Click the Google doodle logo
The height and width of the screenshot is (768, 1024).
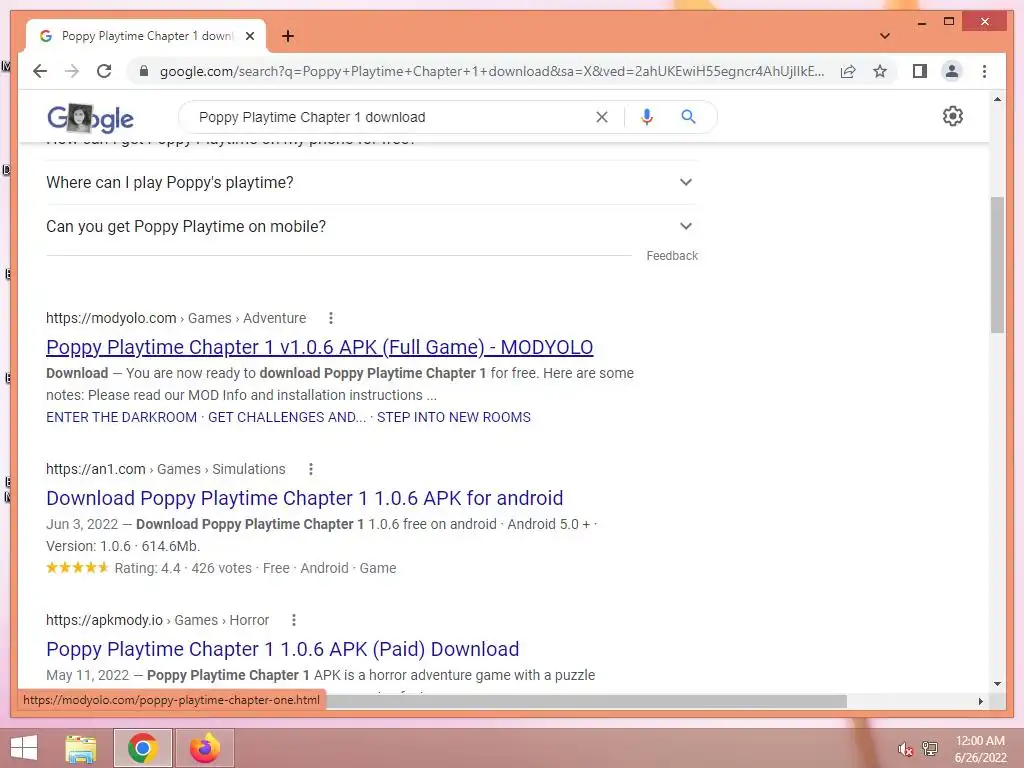click(x=90, y=118)
